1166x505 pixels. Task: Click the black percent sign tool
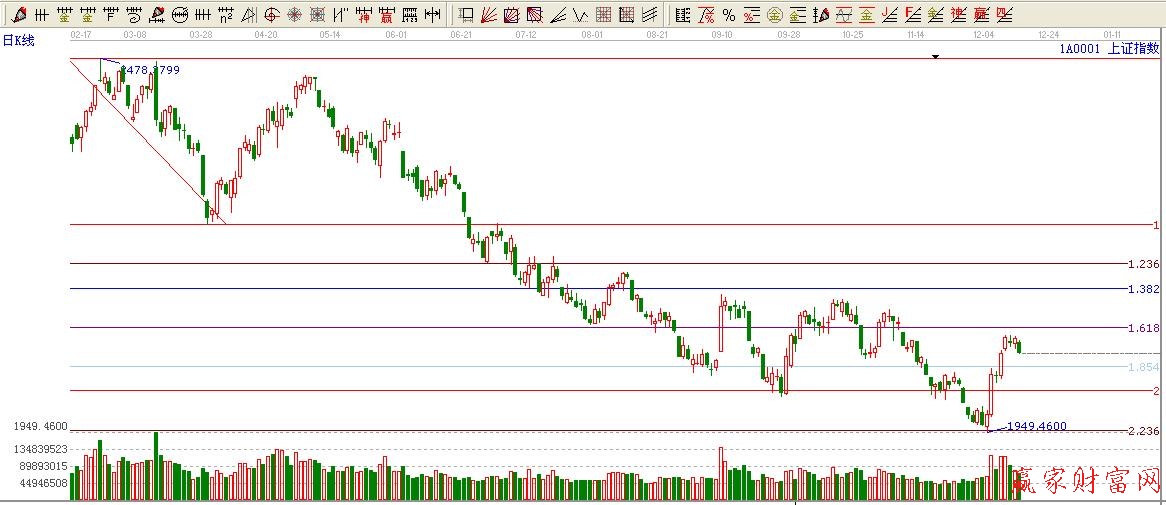(729, 15)
